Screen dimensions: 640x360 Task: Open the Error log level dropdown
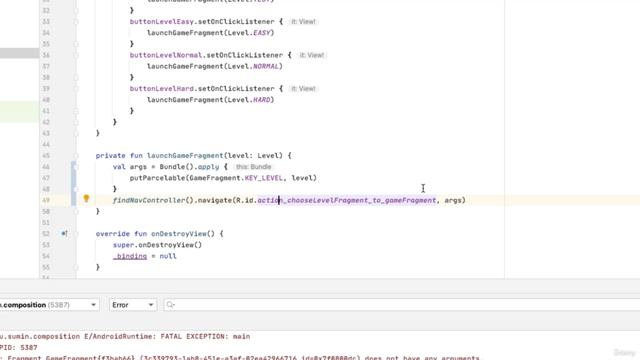133,305
